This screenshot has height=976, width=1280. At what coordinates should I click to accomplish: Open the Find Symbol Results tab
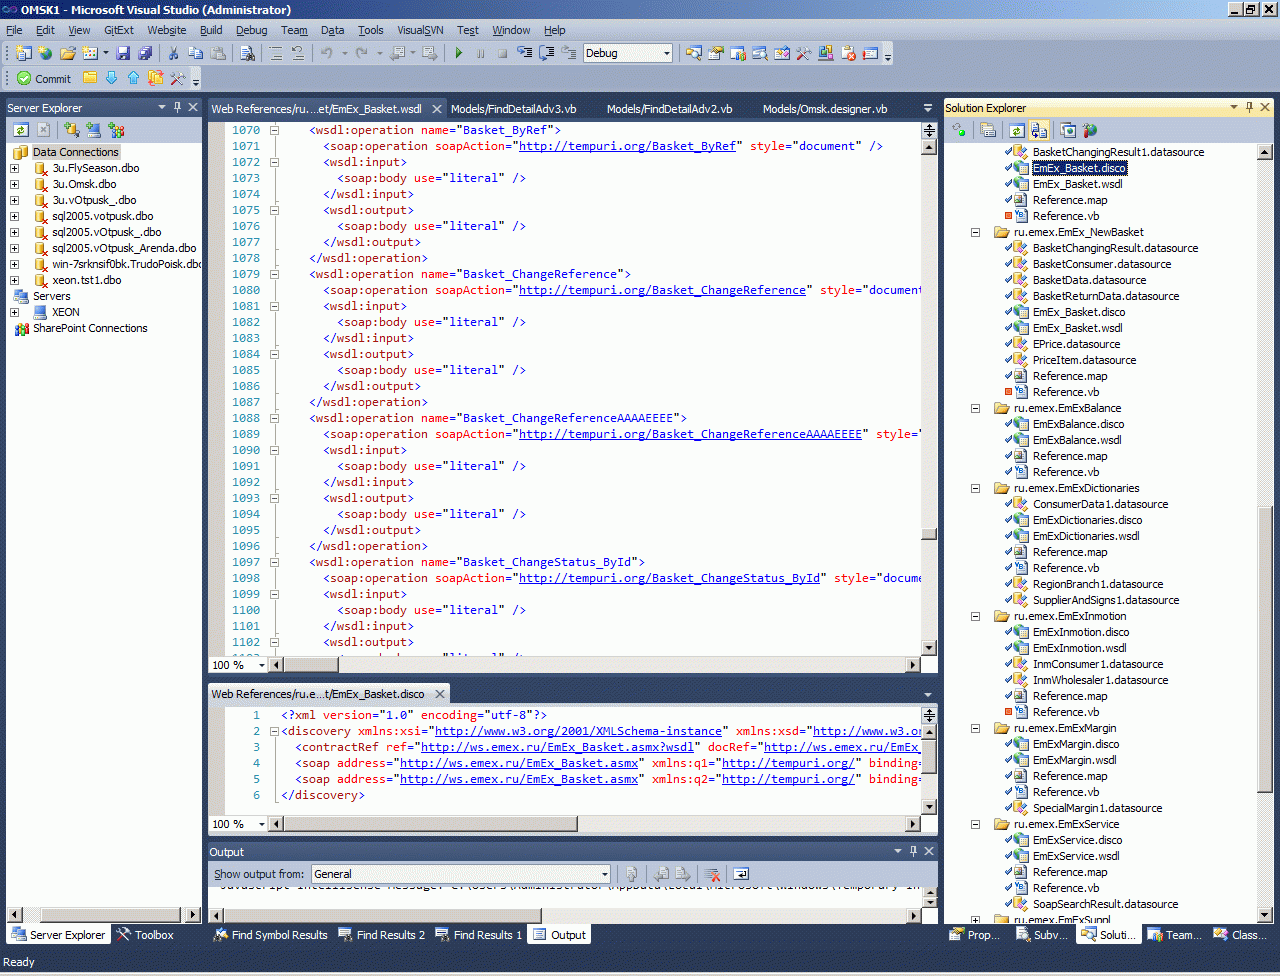pyautogui.click(x=270, y=935)
